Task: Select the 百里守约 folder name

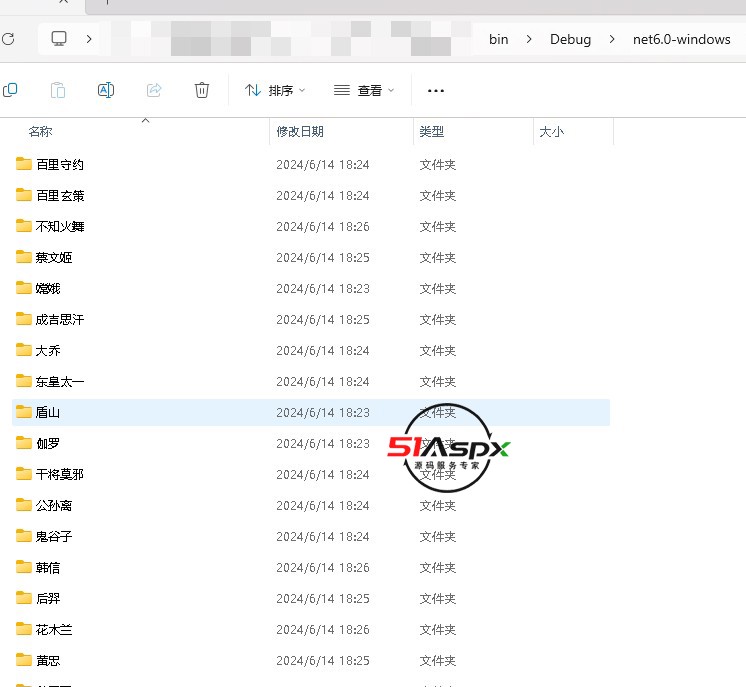Action: pos(60,165)
